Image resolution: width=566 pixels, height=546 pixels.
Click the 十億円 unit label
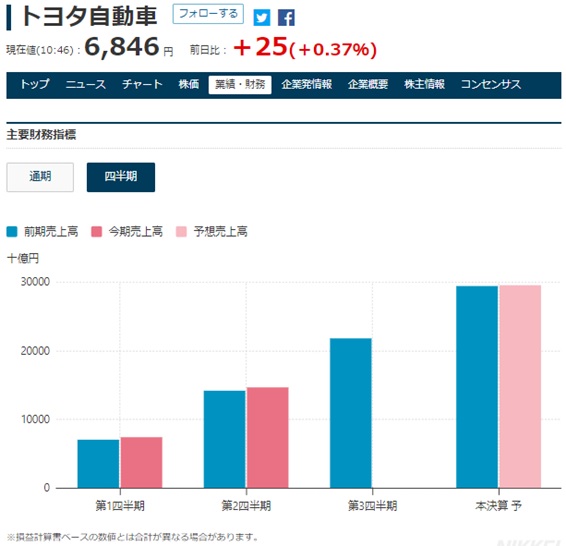click(x=23, y=258)
